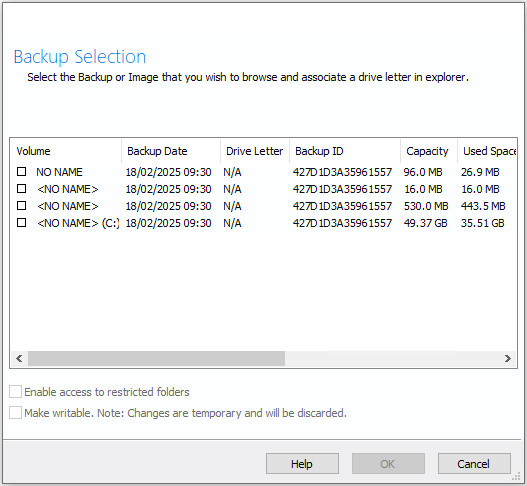The image size is (527, 486).
Task: Click the scrollbar right arrow
Action: click(x=508, y=359)
